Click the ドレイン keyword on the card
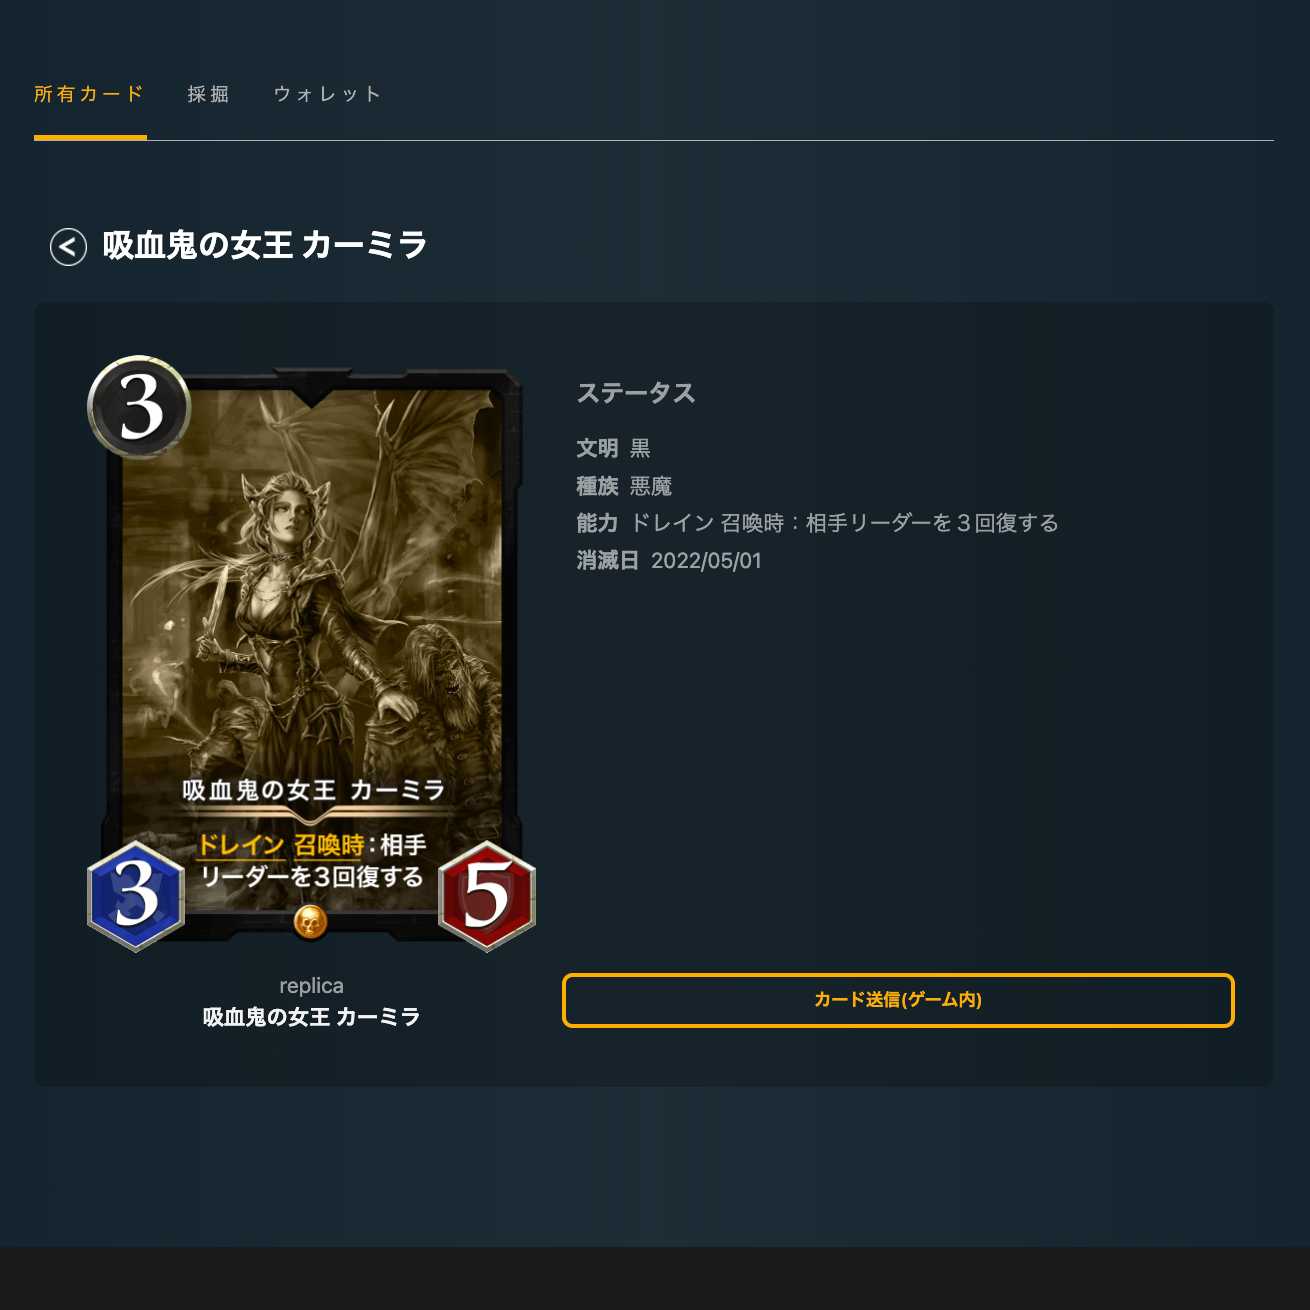Viewport: 1310px width, 1310px height. click(x=240, y=845)
